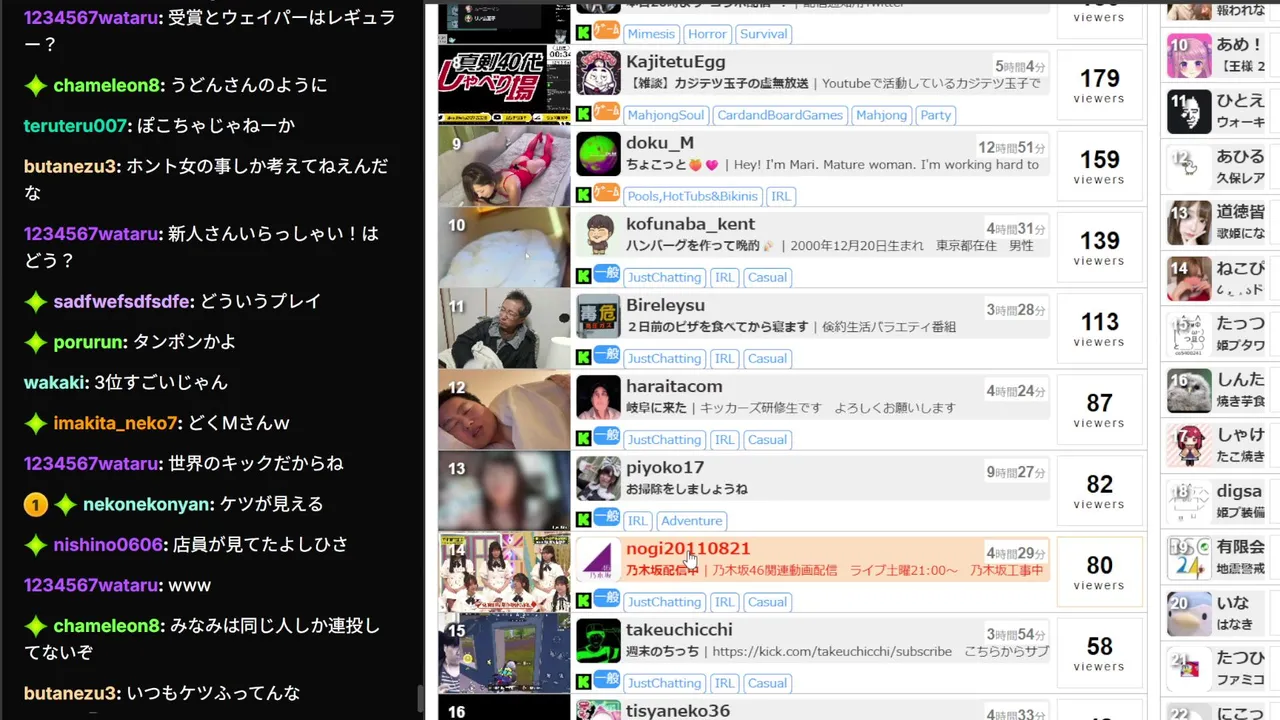Open the あめ！ avatar in the right sidebar
This screenshot has height=720, width=1280.
tap(1189, 56)
